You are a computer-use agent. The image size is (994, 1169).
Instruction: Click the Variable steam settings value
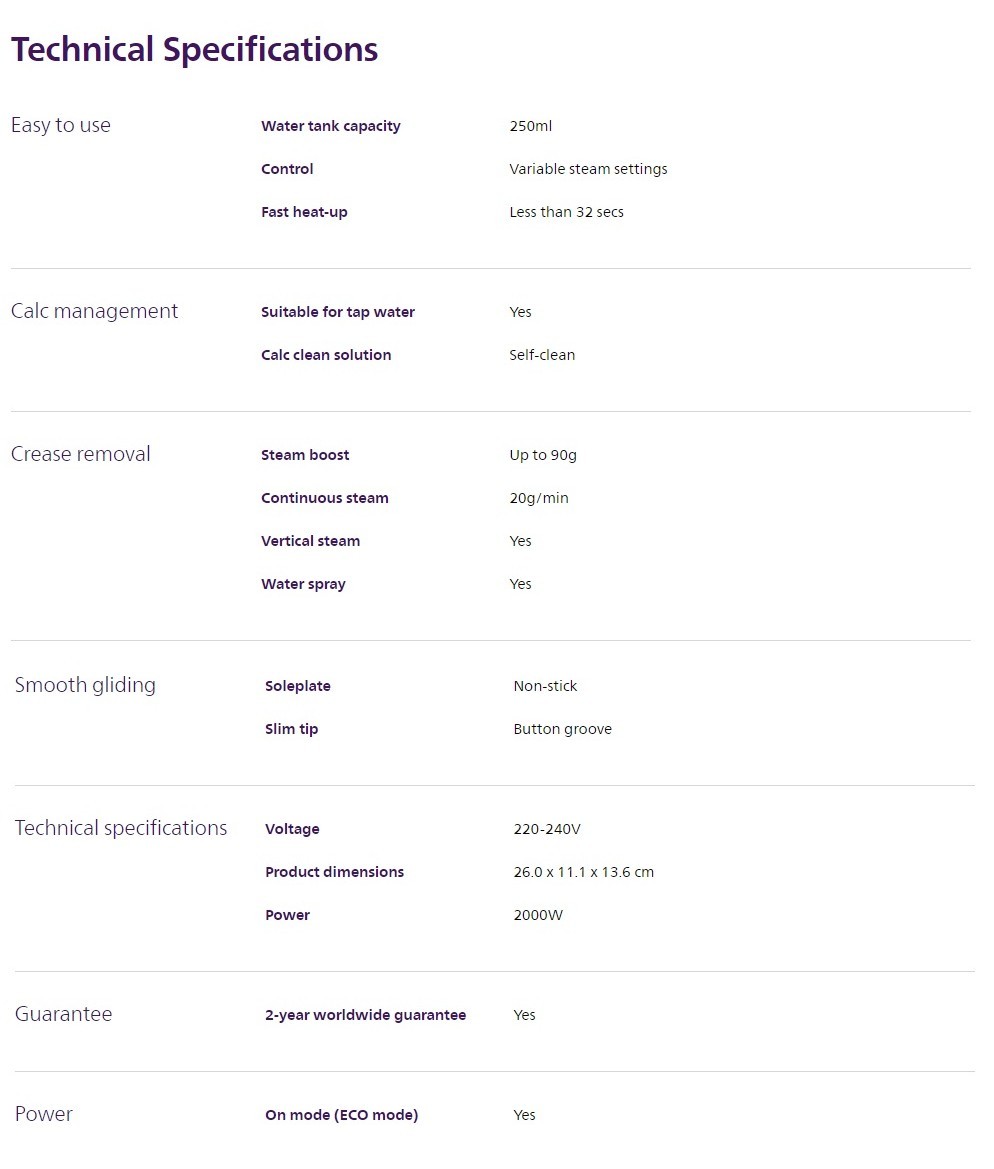[x=588, y=169]
